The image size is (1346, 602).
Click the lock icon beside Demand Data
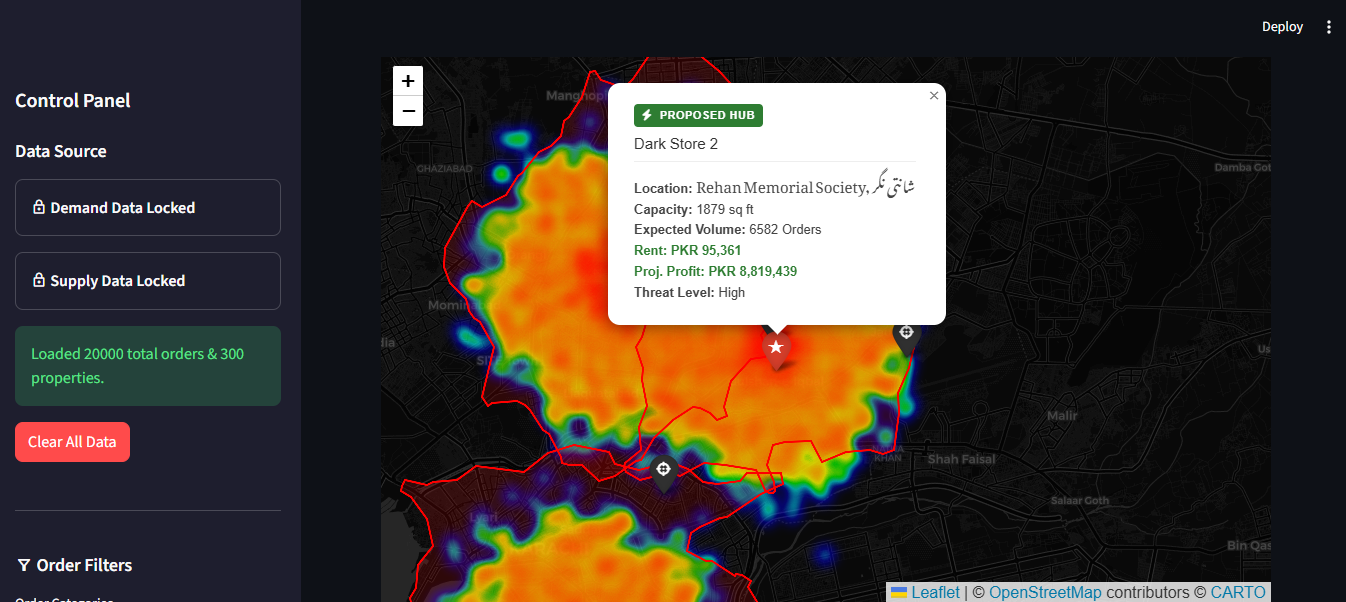click(39, 208)
